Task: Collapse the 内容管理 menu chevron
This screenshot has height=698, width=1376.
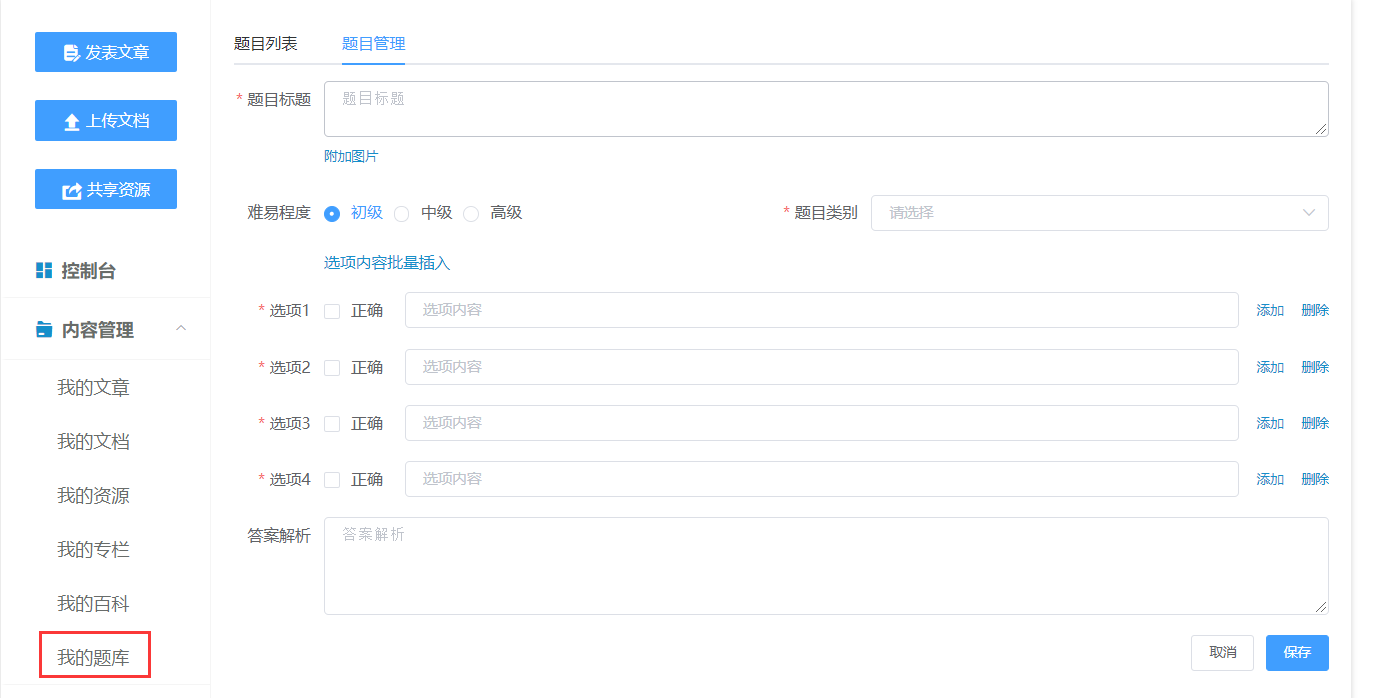Action: tap(181, 329)
